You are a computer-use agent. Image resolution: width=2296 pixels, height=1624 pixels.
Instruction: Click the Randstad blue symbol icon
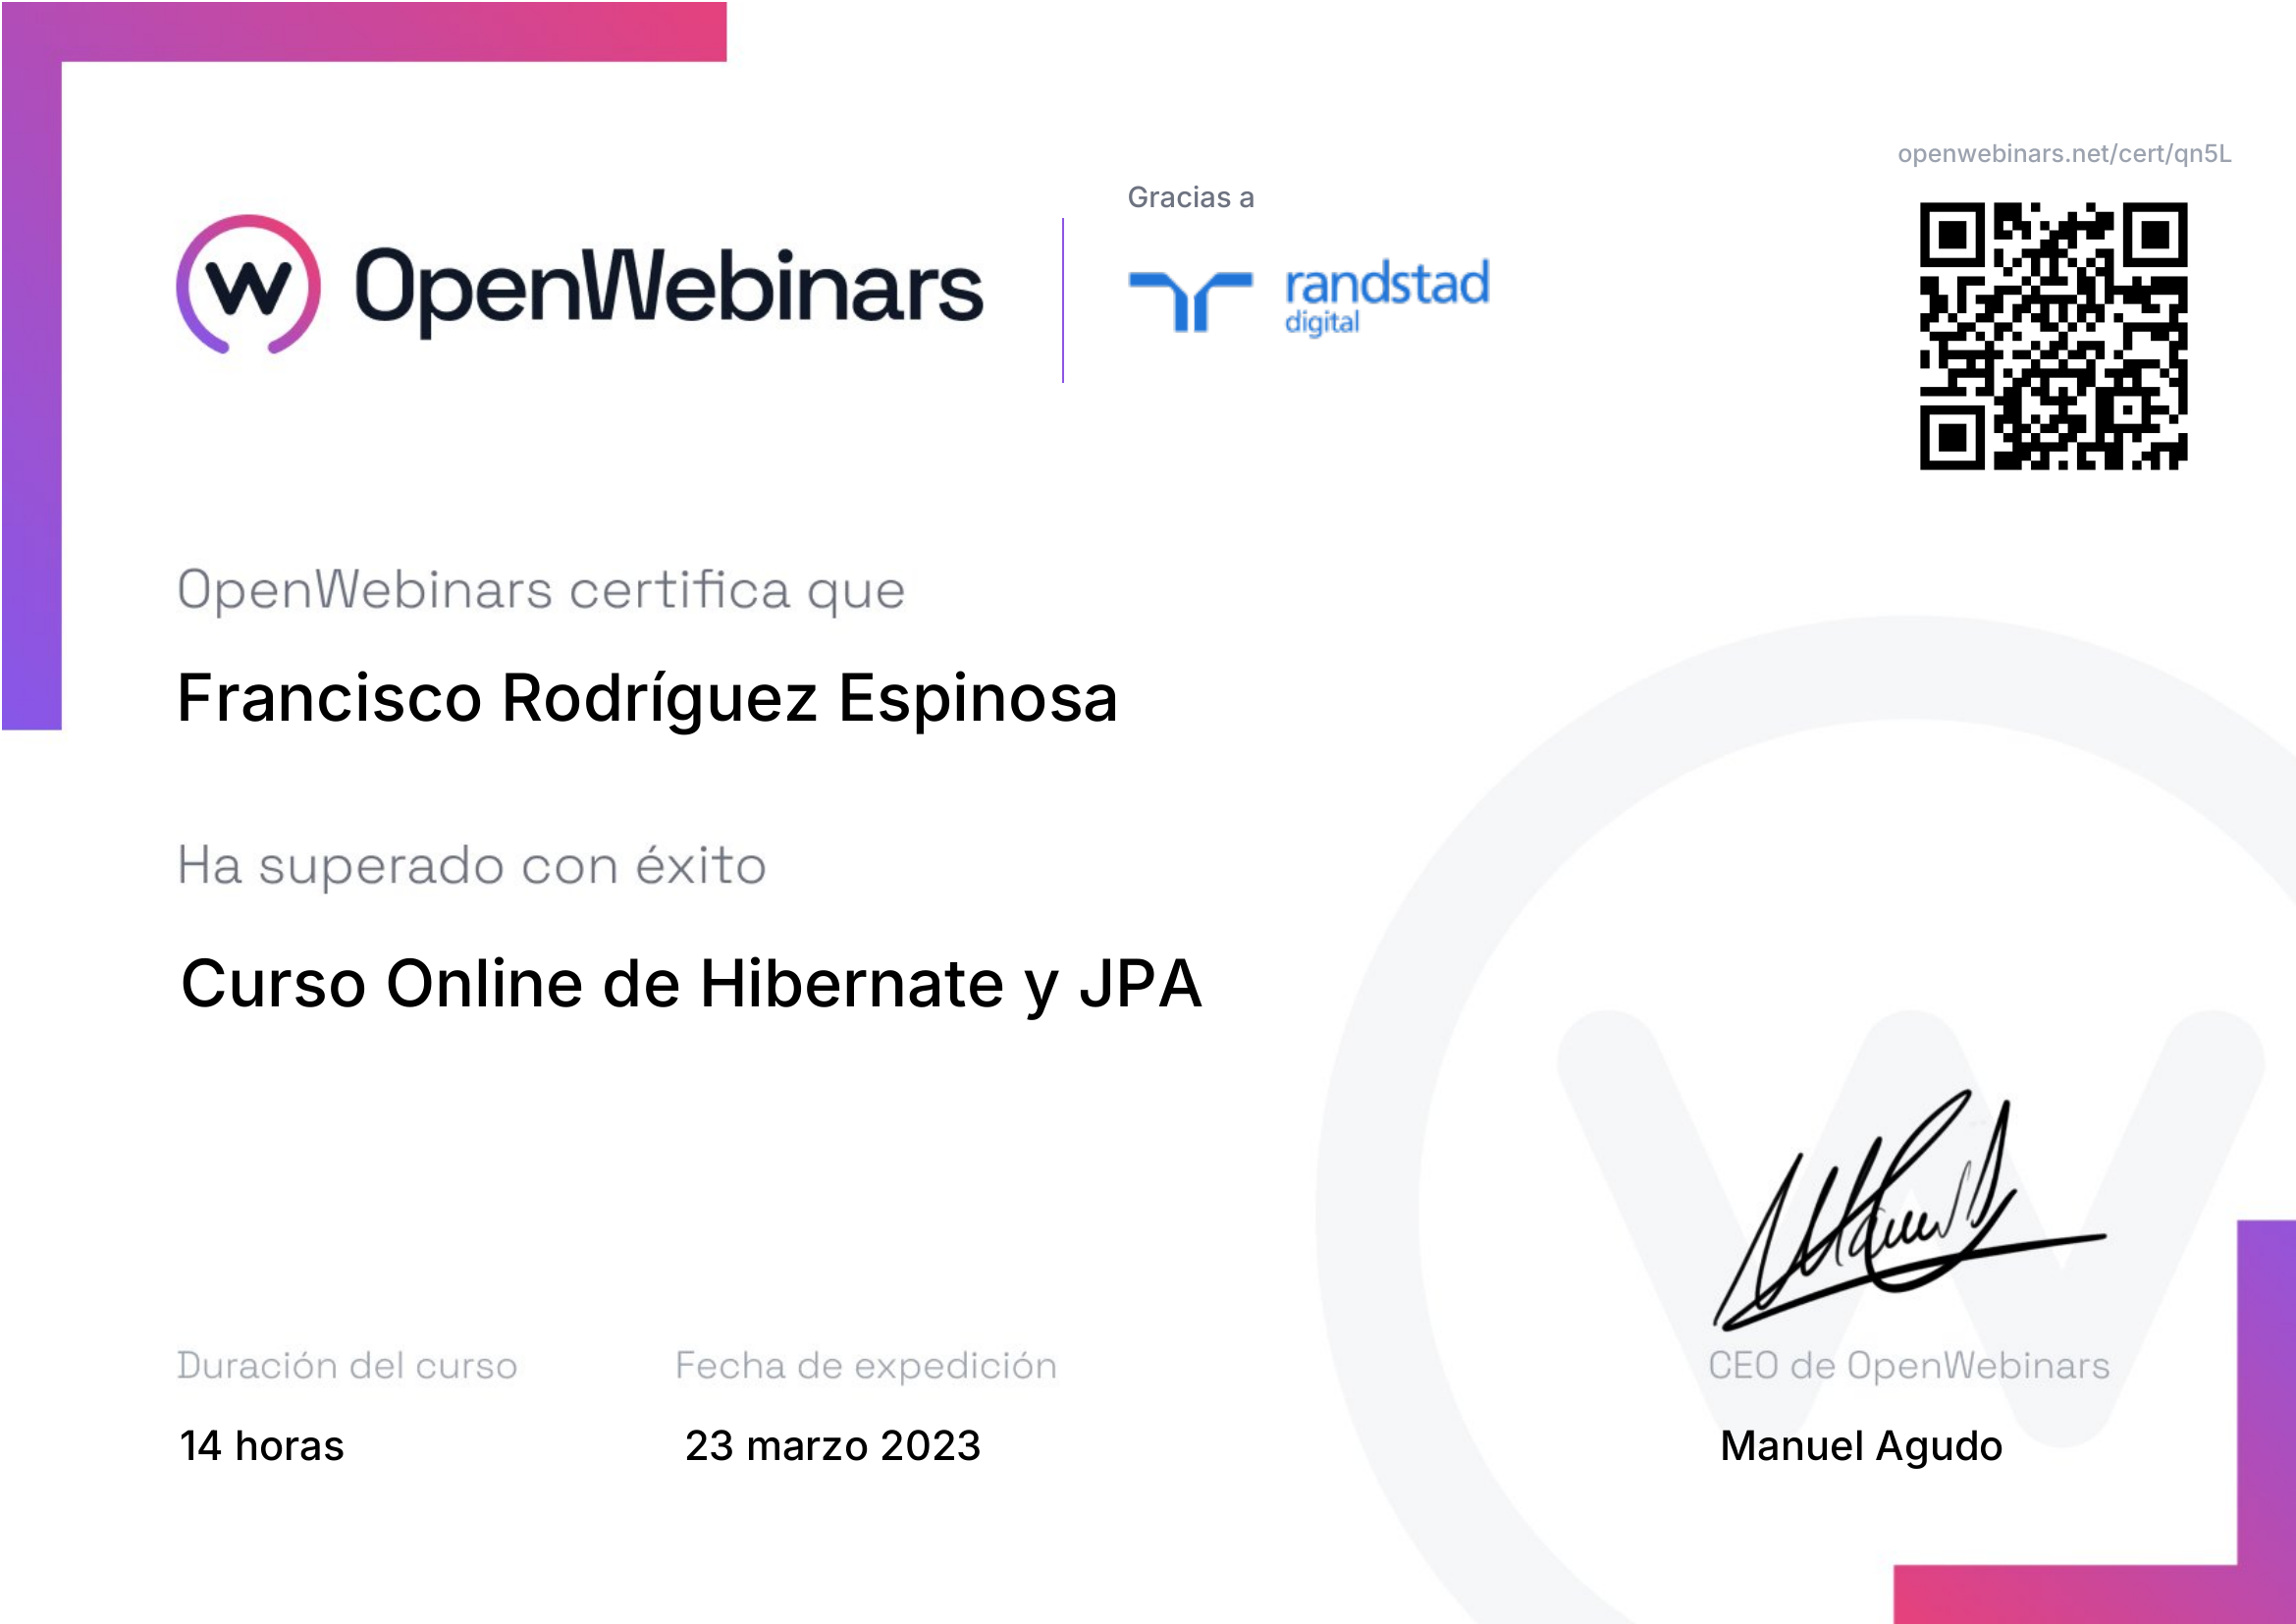[1190, 301]
